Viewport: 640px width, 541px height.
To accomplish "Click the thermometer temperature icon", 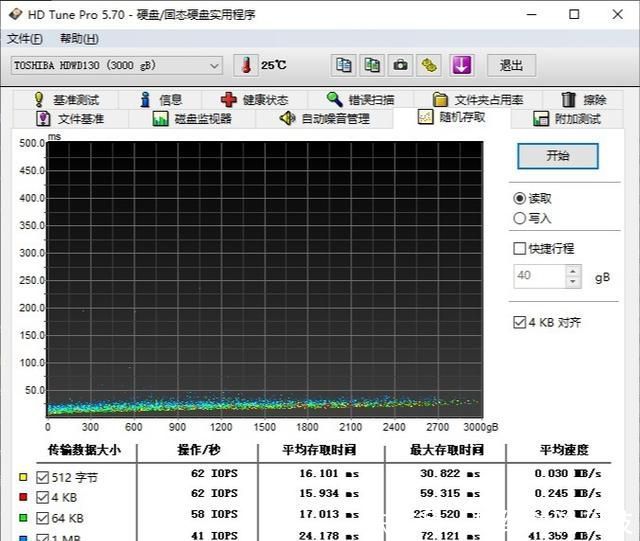I will [x=246, y=65].
